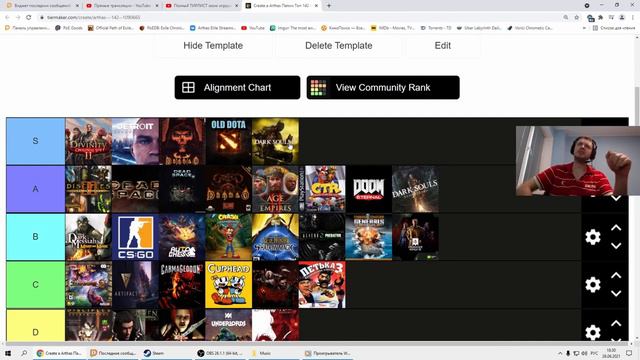Screen dimensions: 640x360
Task: Select the active Create a Arthas tier list tab
Action: (281, 6)
